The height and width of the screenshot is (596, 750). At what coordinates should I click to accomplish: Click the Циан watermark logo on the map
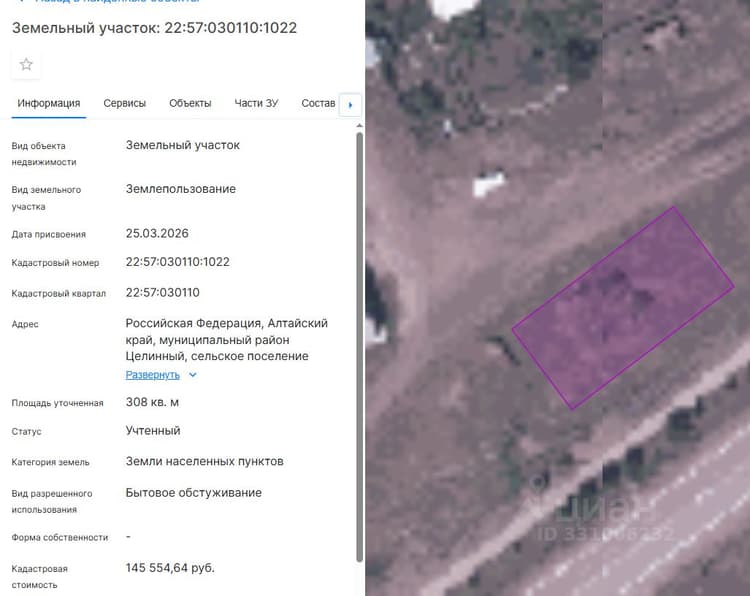(x=596, y=507)
